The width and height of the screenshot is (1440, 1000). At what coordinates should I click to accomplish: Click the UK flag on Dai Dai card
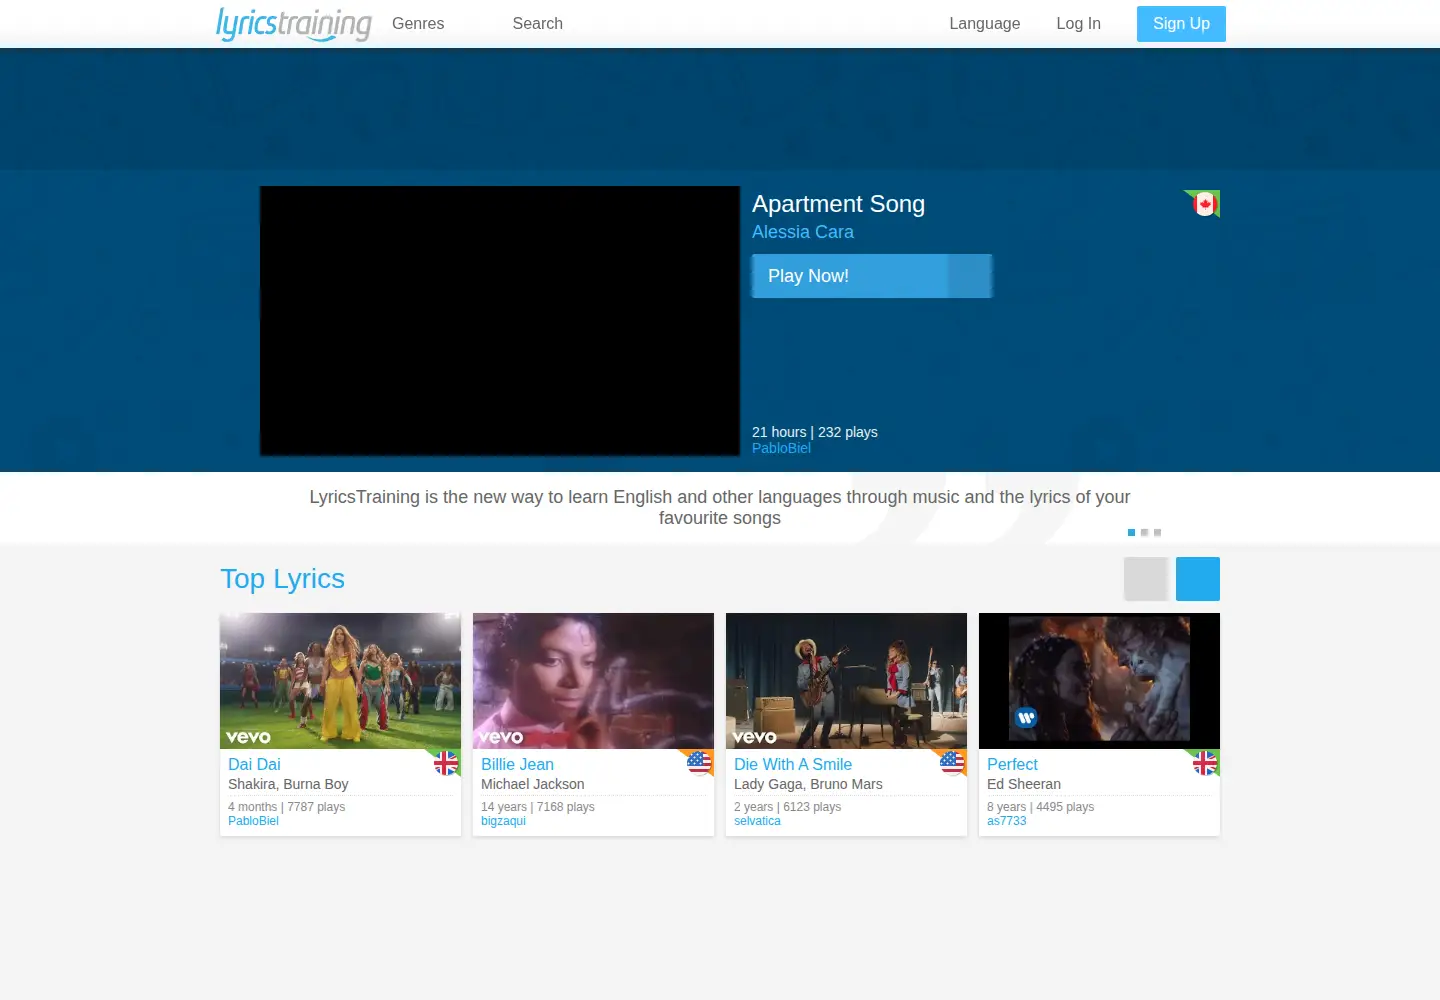click(445, 763)
